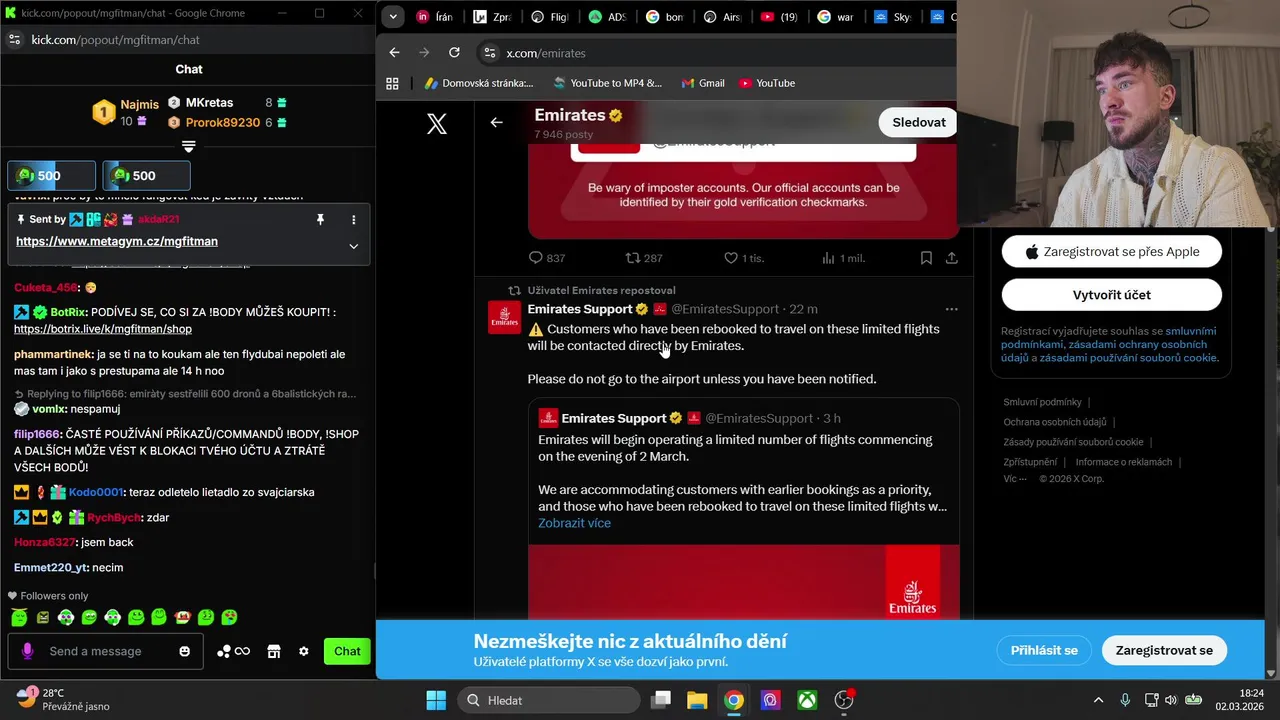Open chat user RychBych name
Image resolution: width=1280 pixels, height=720 pixels.
coord(113,518)
